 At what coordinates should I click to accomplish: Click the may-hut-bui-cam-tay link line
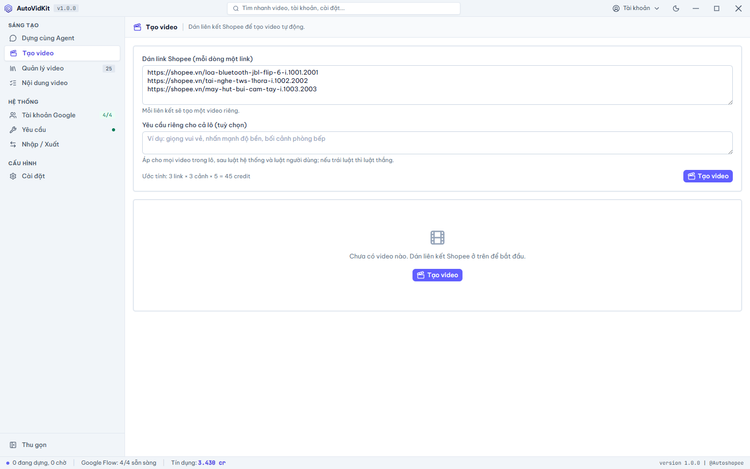[x=232, y=89]
